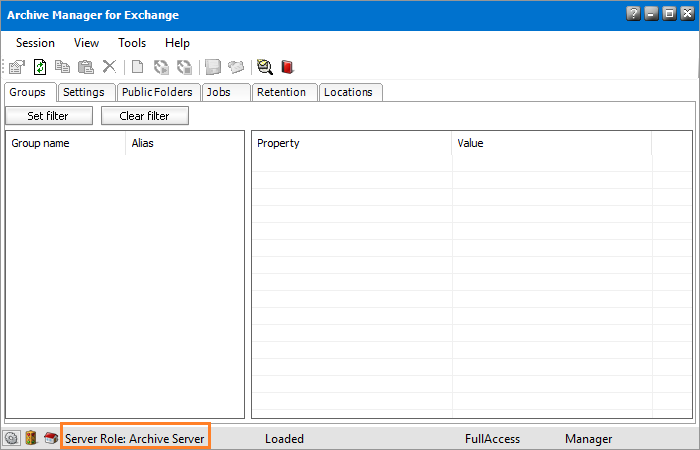Image resolution: width=700 pixels, height=450 pixels.
Task: Click the Value column header
Action: click(552, 143)
